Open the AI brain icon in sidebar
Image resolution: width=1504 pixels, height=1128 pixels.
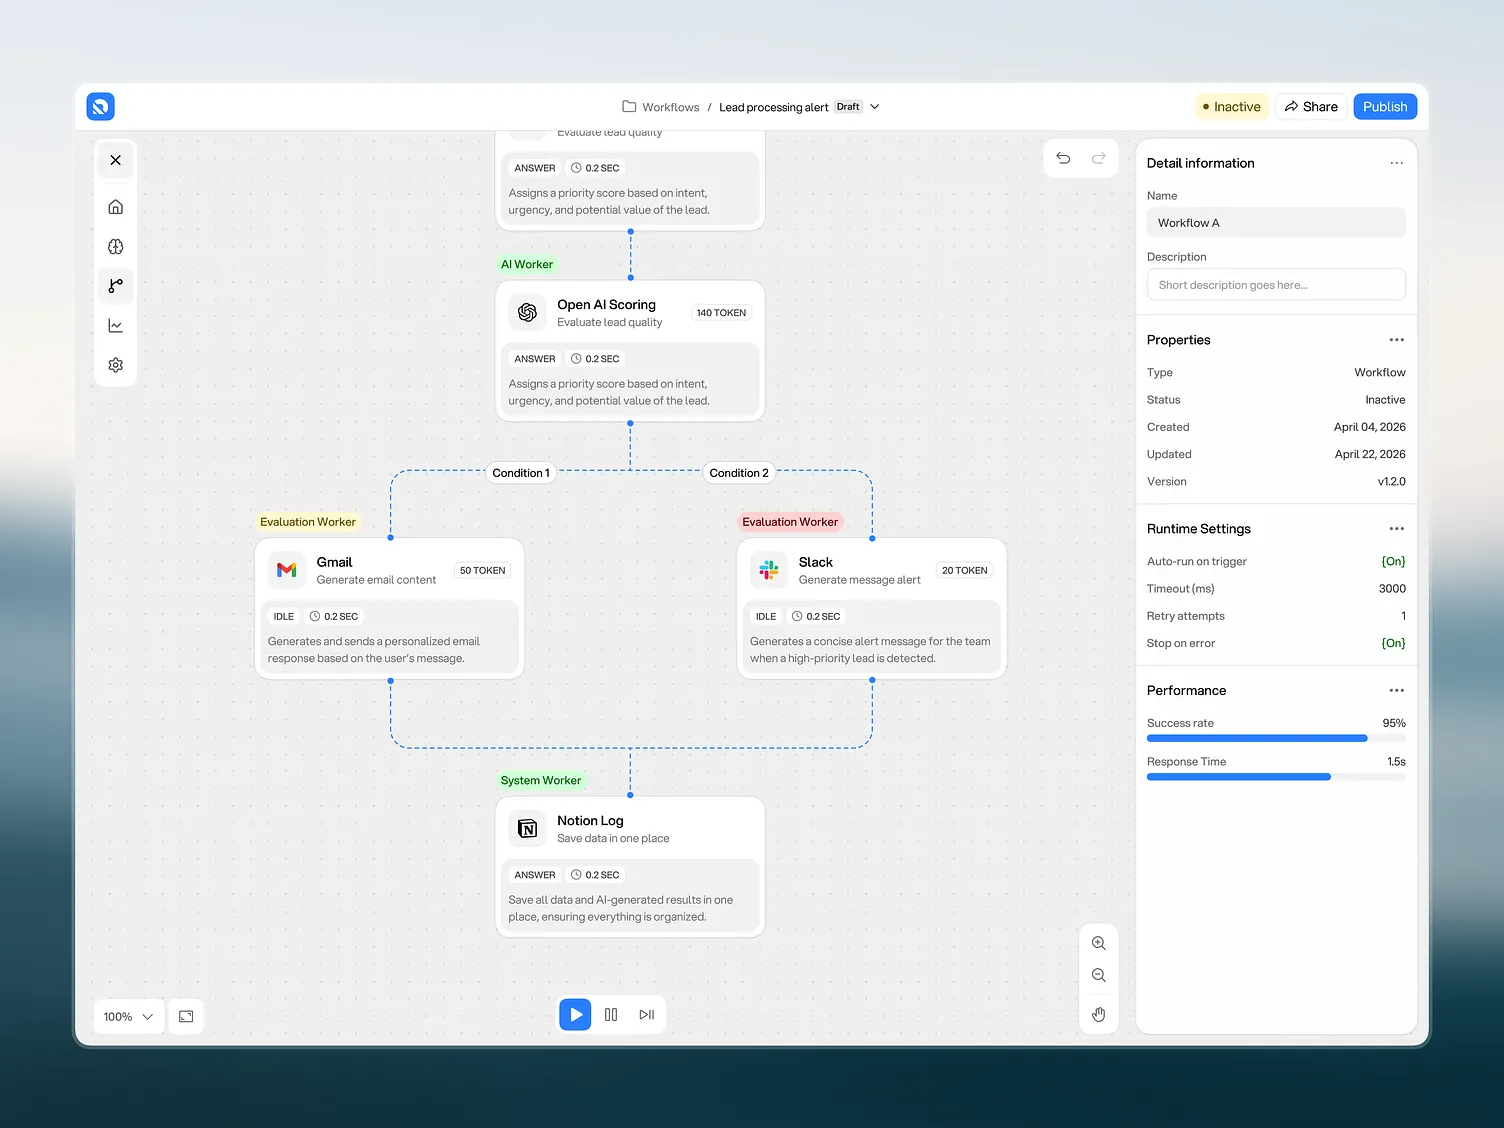[x=116, y=247]
